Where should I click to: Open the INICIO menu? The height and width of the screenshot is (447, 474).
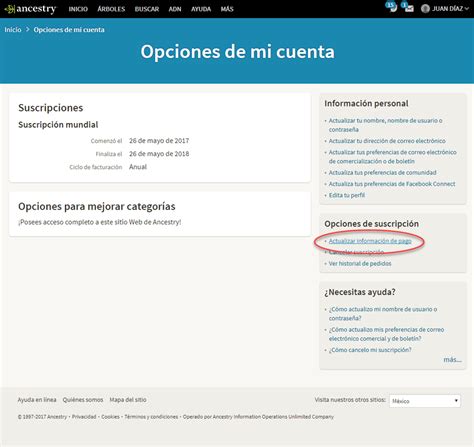(x=78, y=9)
